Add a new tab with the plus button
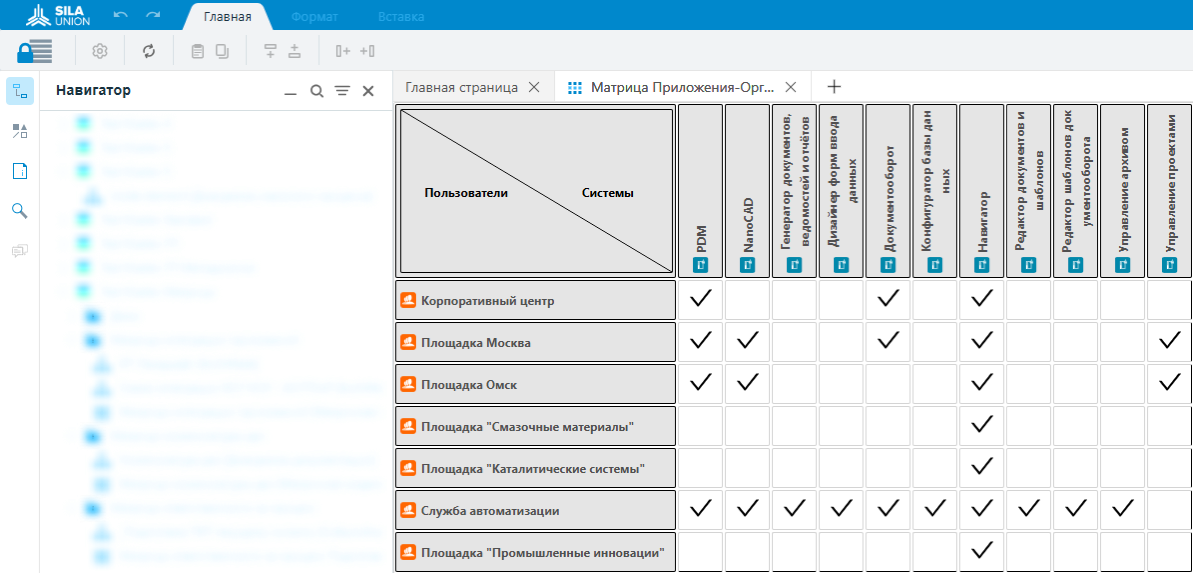The width and height of the screenshot is (1193, 573). [834, 87]
